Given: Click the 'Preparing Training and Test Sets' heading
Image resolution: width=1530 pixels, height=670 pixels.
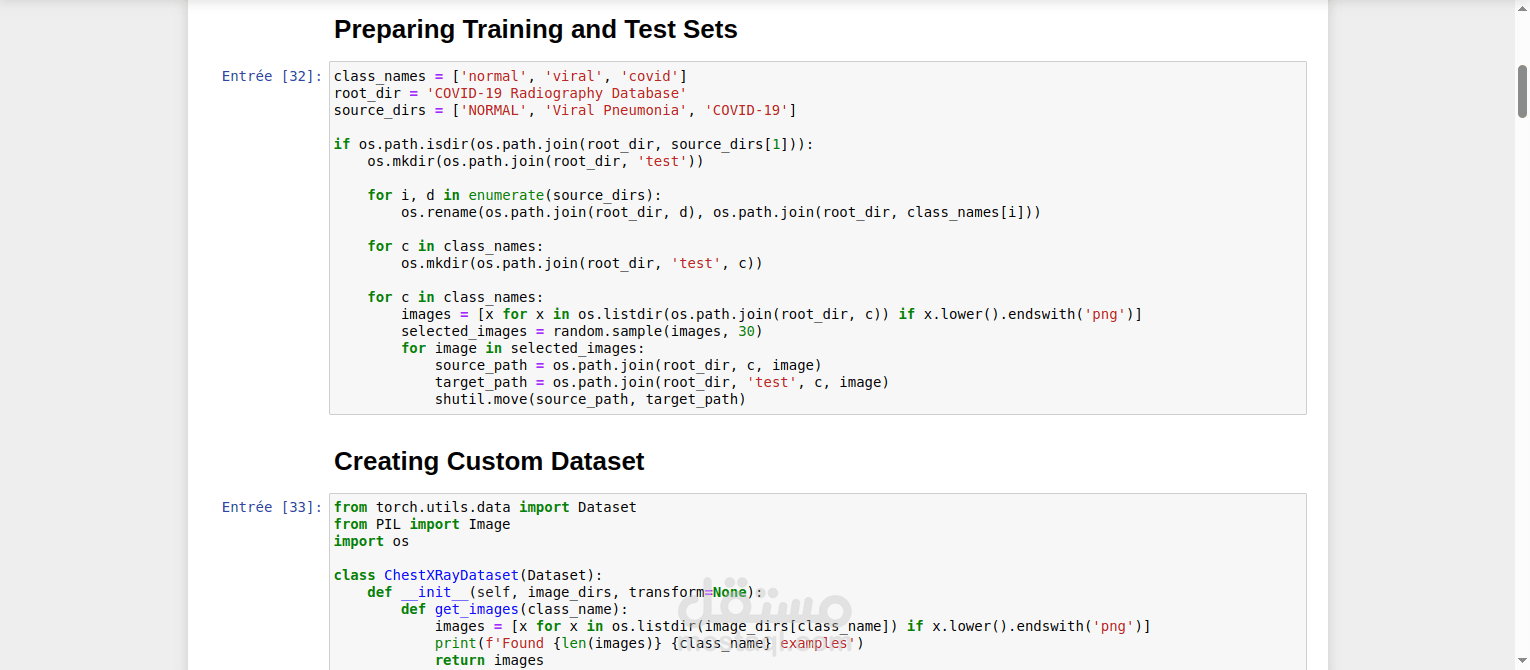Looking at the screenshot, I should click(x=536, y=30).
